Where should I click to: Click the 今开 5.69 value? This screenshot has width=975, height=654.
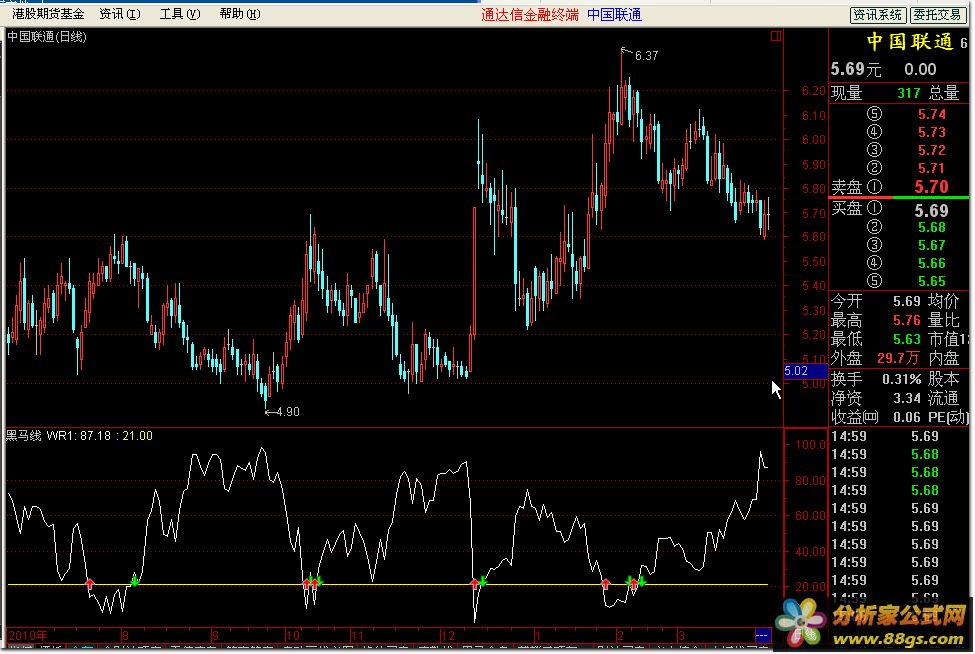(x=907, y=302)
